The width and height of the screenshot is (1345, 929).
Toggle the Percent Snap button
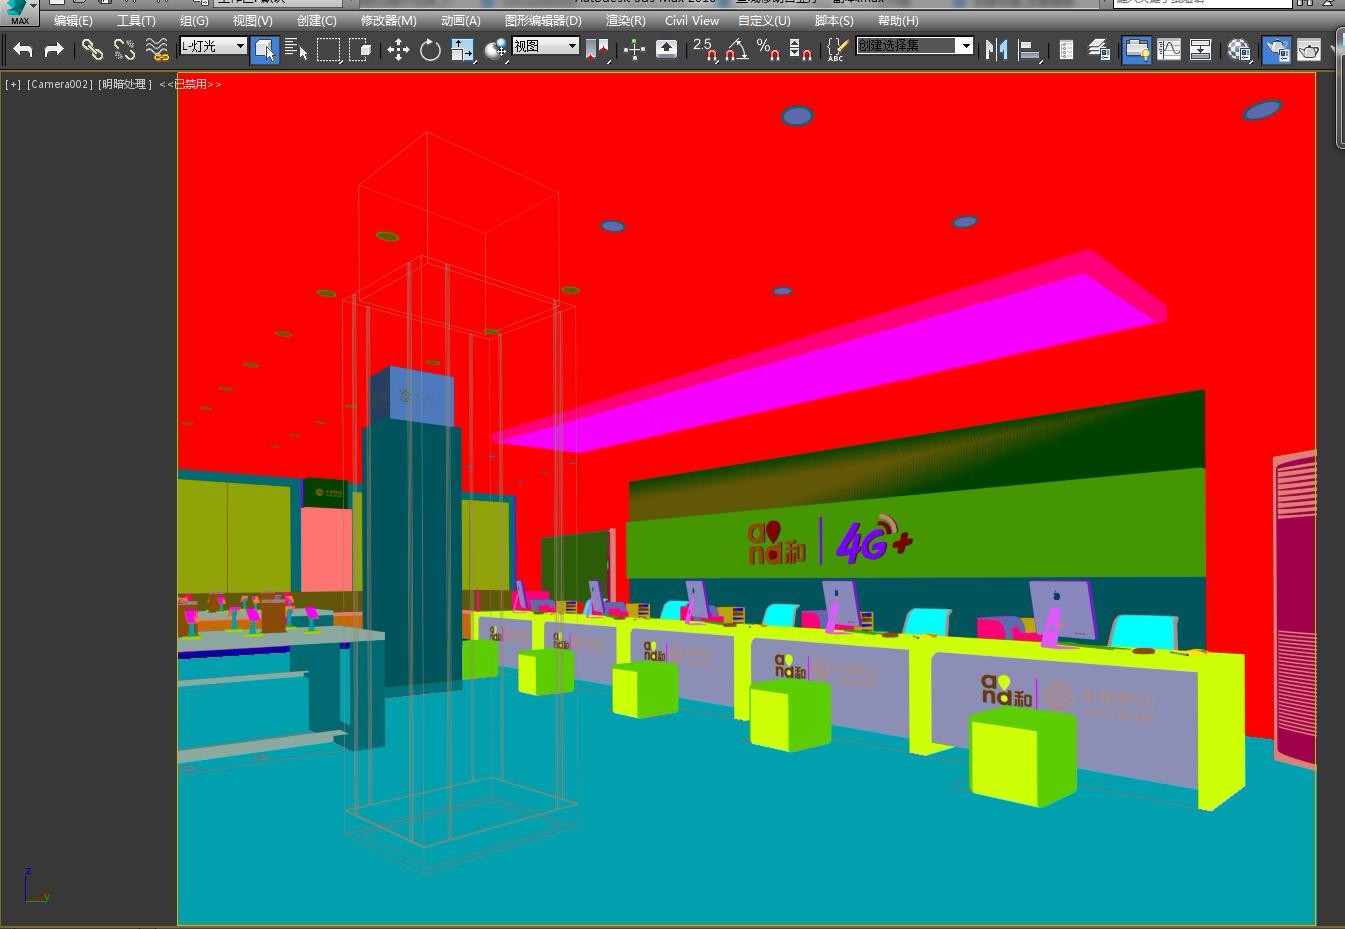pos(768,49)
